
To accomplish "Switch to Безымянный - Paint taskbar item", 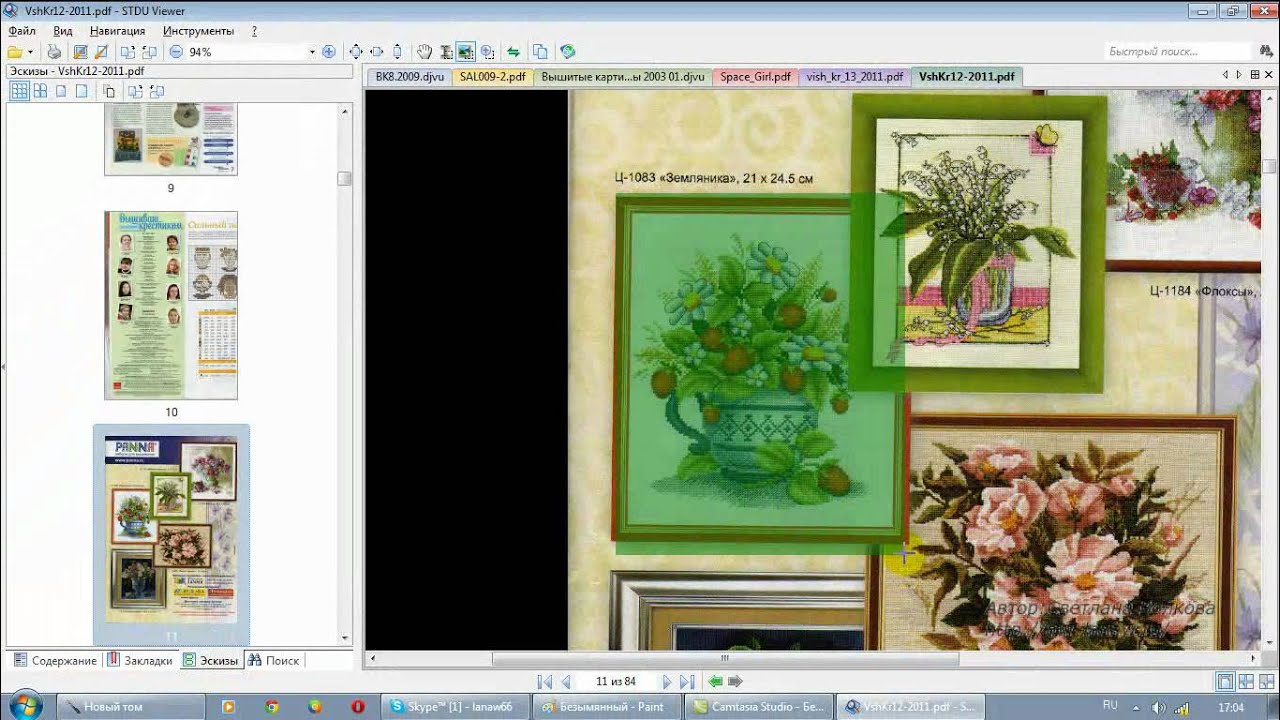I will point(607,706).
